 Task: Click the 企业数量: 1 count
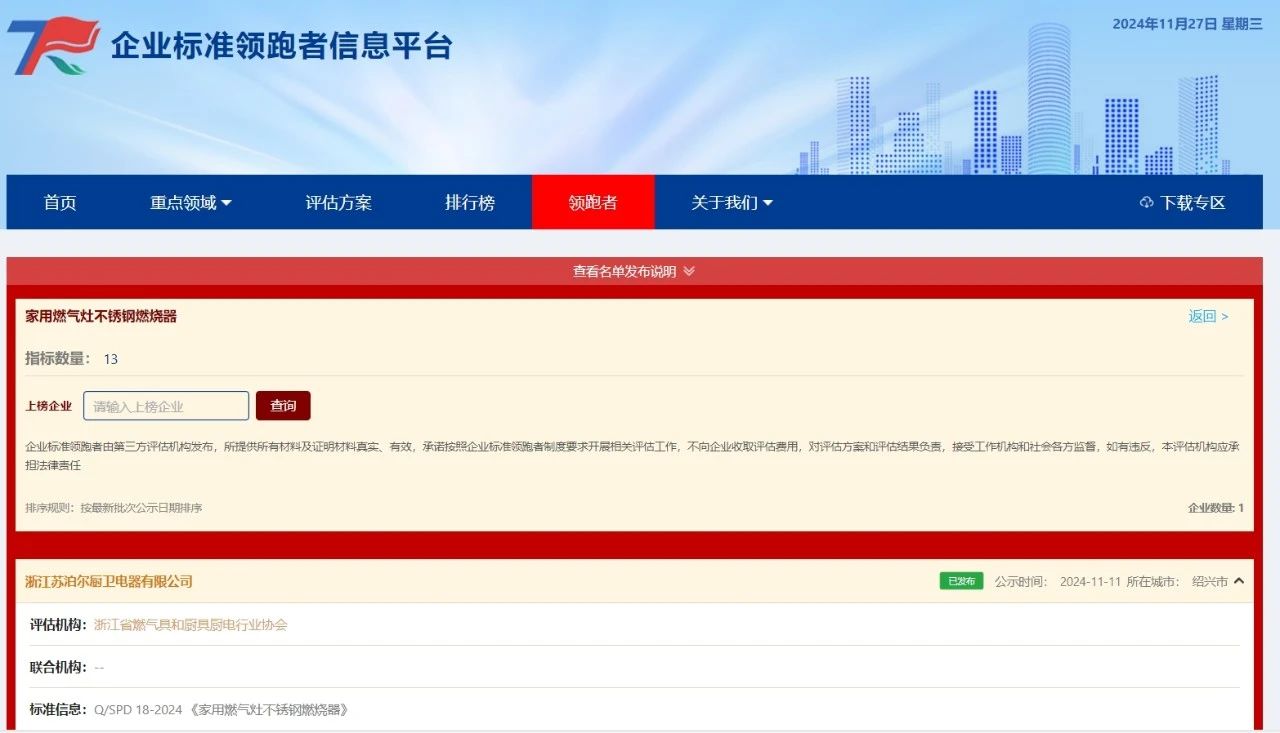(1216, 508)
